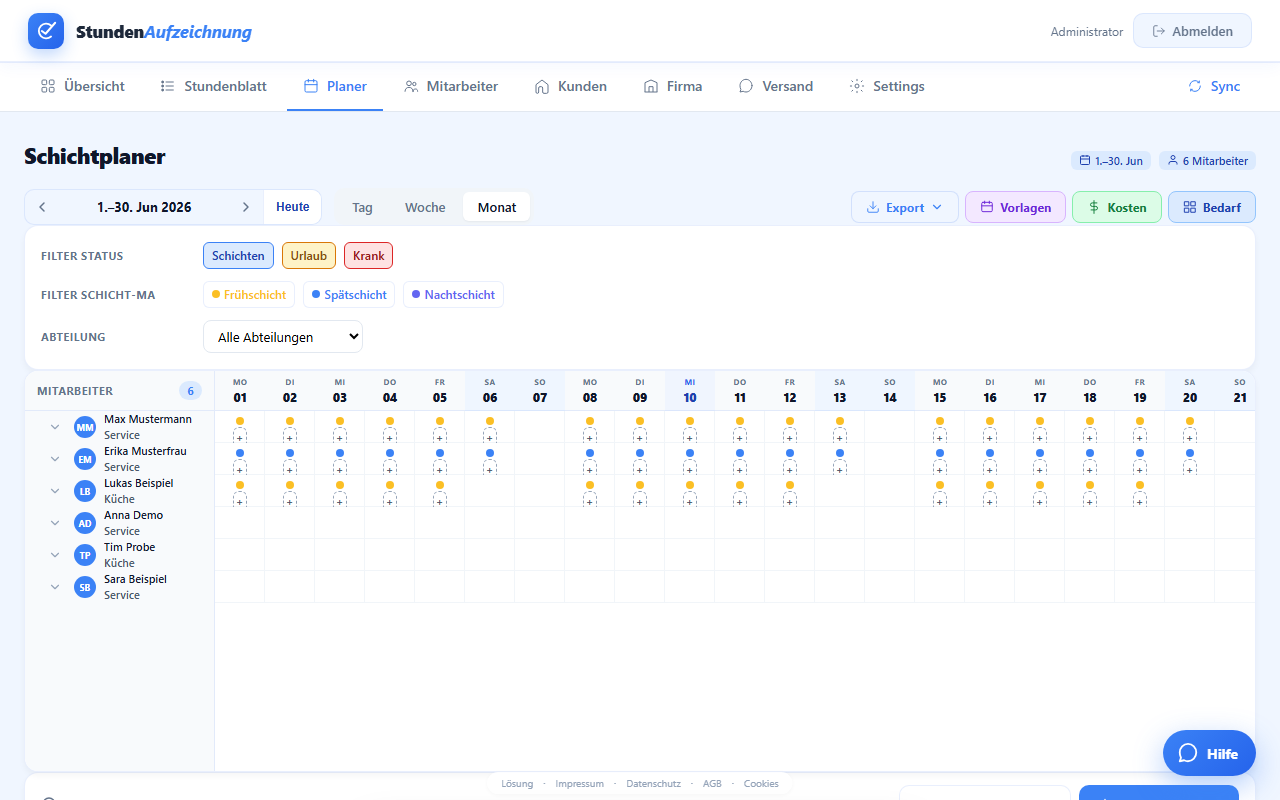The height and width of the screenshot is (800, 1280).
Task: Add shift for Lukas Beispiel on day 05
Action: [x=440, y=501]
